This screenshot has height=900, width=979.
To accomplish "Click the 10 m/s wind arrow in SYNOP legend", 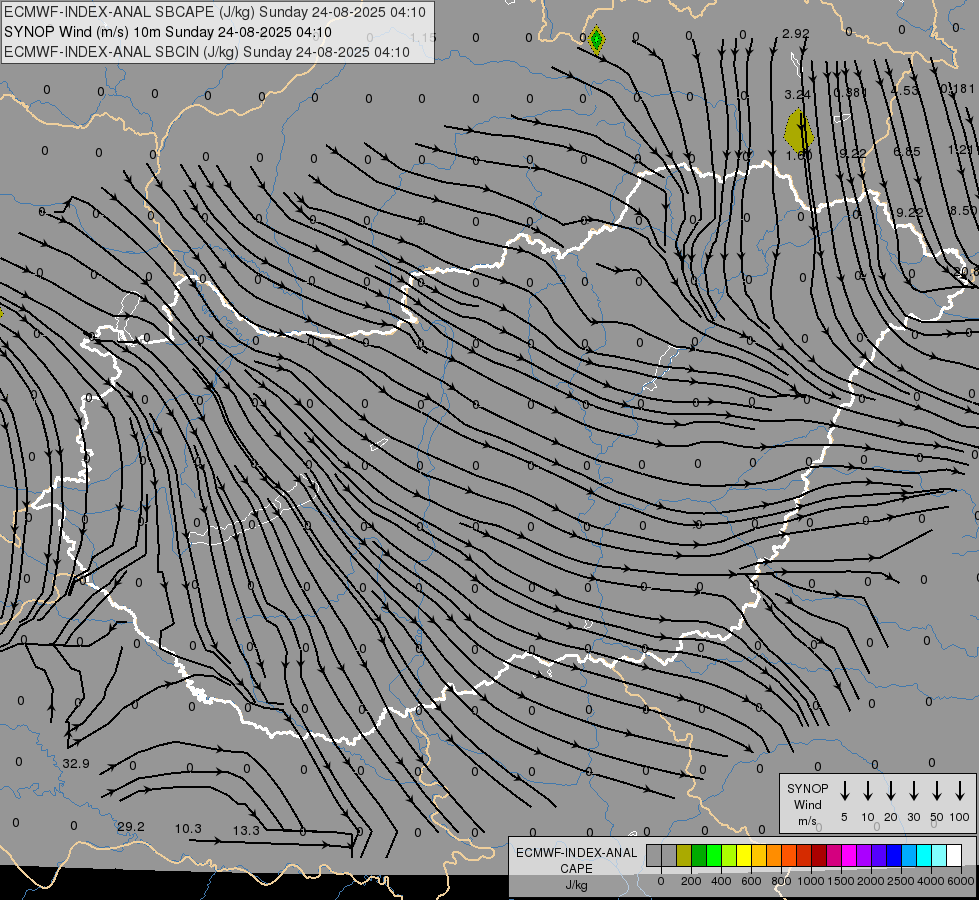I will click(x=867, y=790).
